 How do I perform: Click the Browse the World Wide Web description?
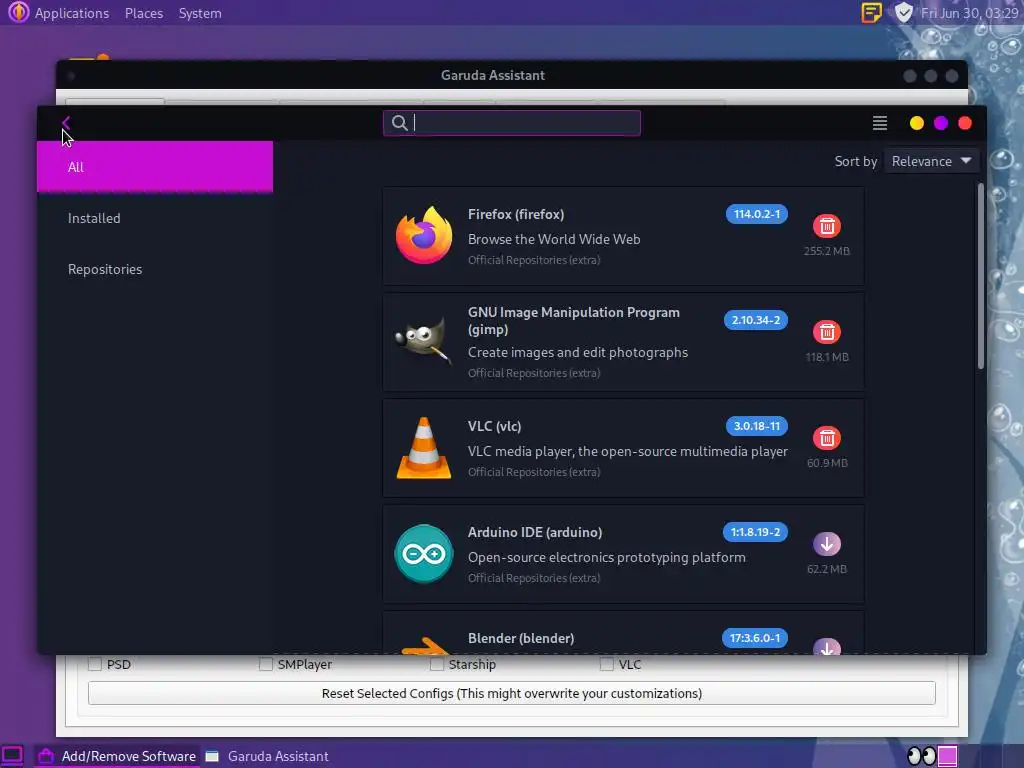pos(554,239)
